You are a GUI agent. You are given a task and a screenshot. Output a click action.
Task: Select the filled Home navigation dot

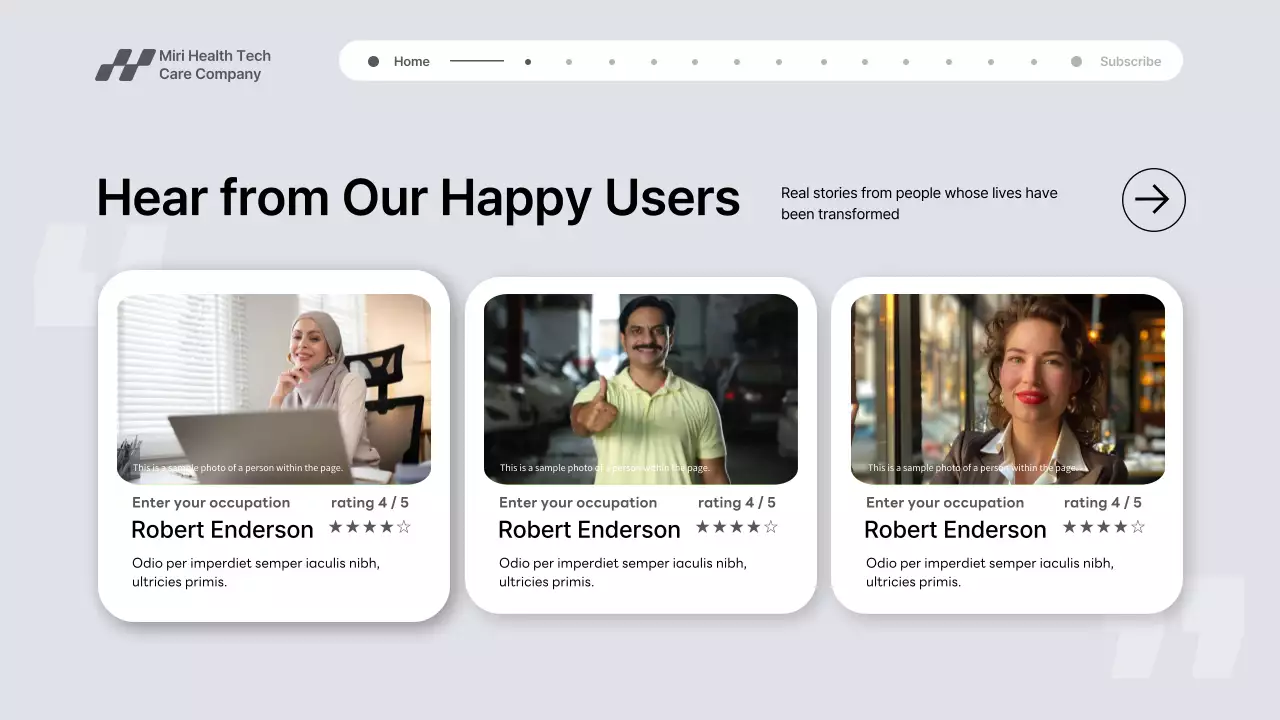(373, 61)
